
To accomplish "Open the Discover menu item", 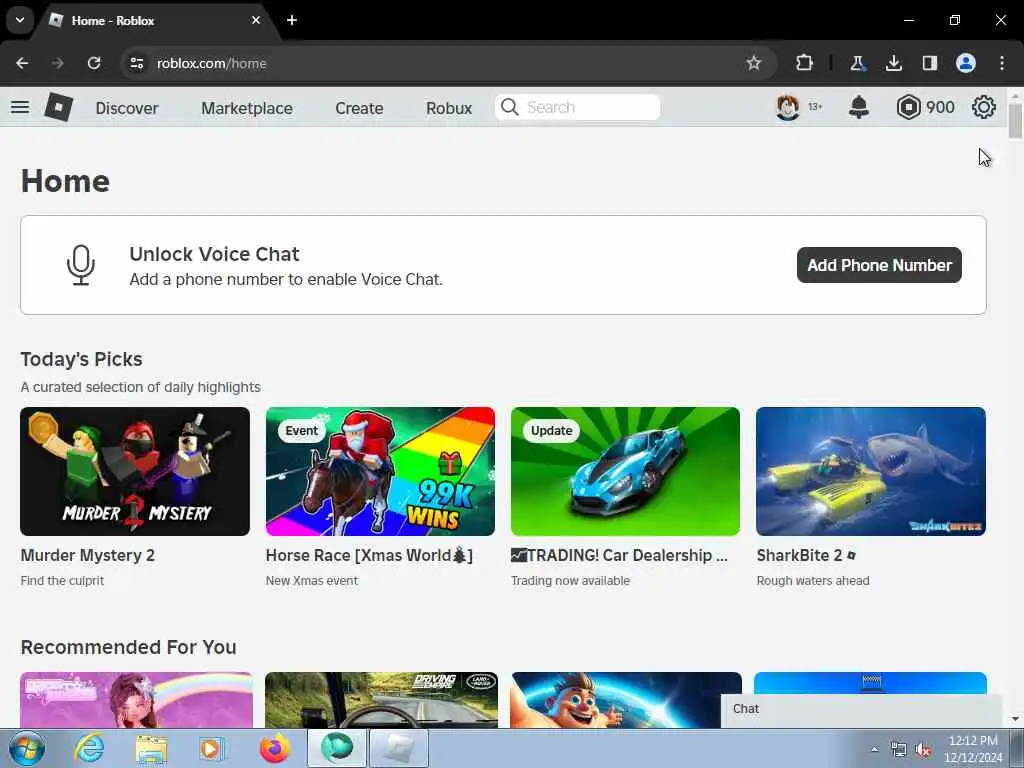I will pyautogui.click(x=127, y=108).
